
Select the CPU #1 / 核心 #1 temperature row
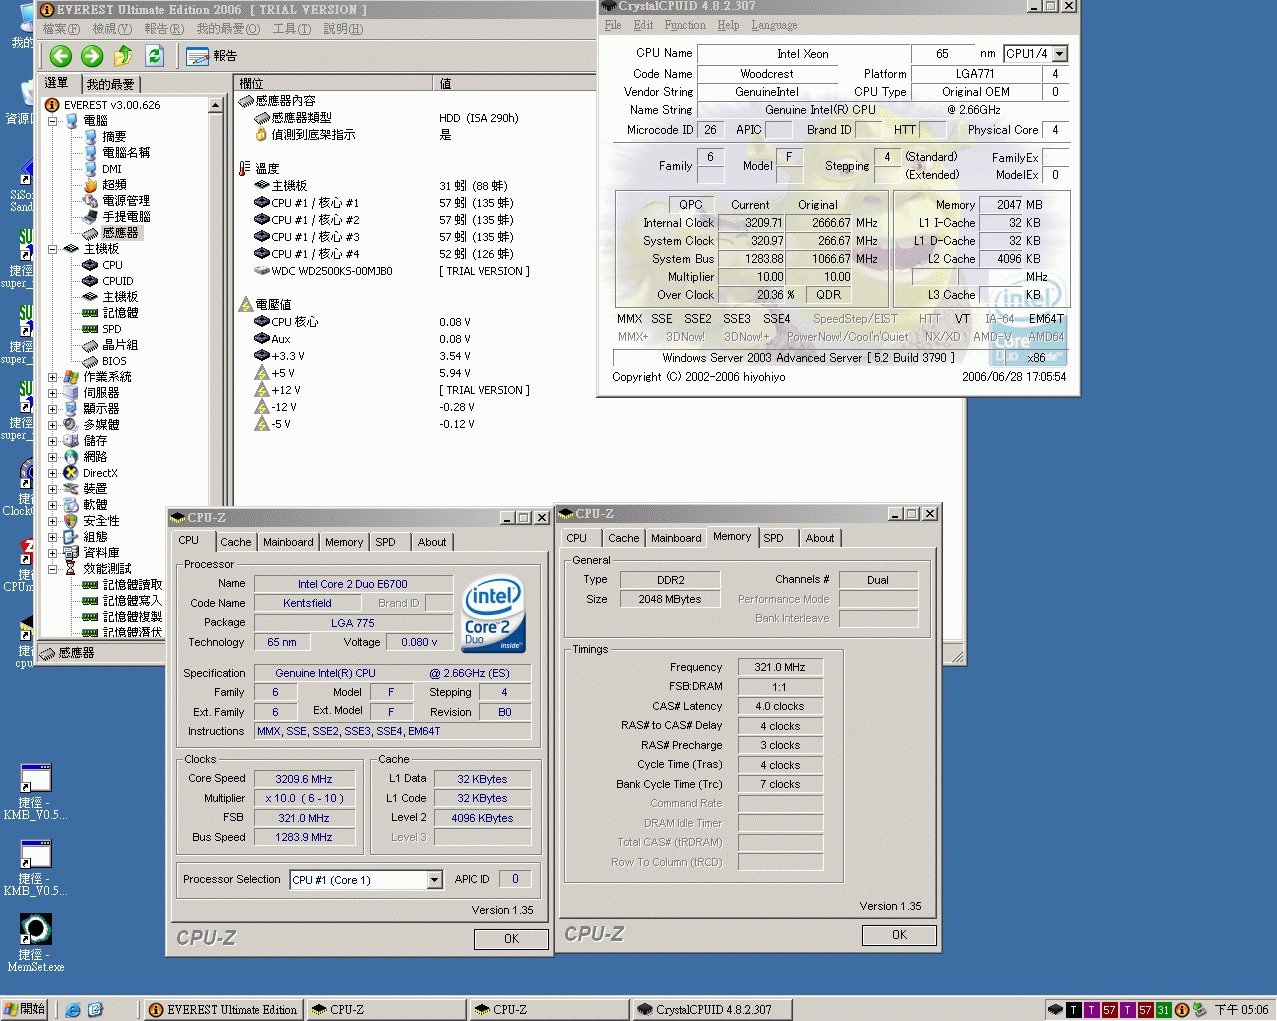(x=315, y=203)
